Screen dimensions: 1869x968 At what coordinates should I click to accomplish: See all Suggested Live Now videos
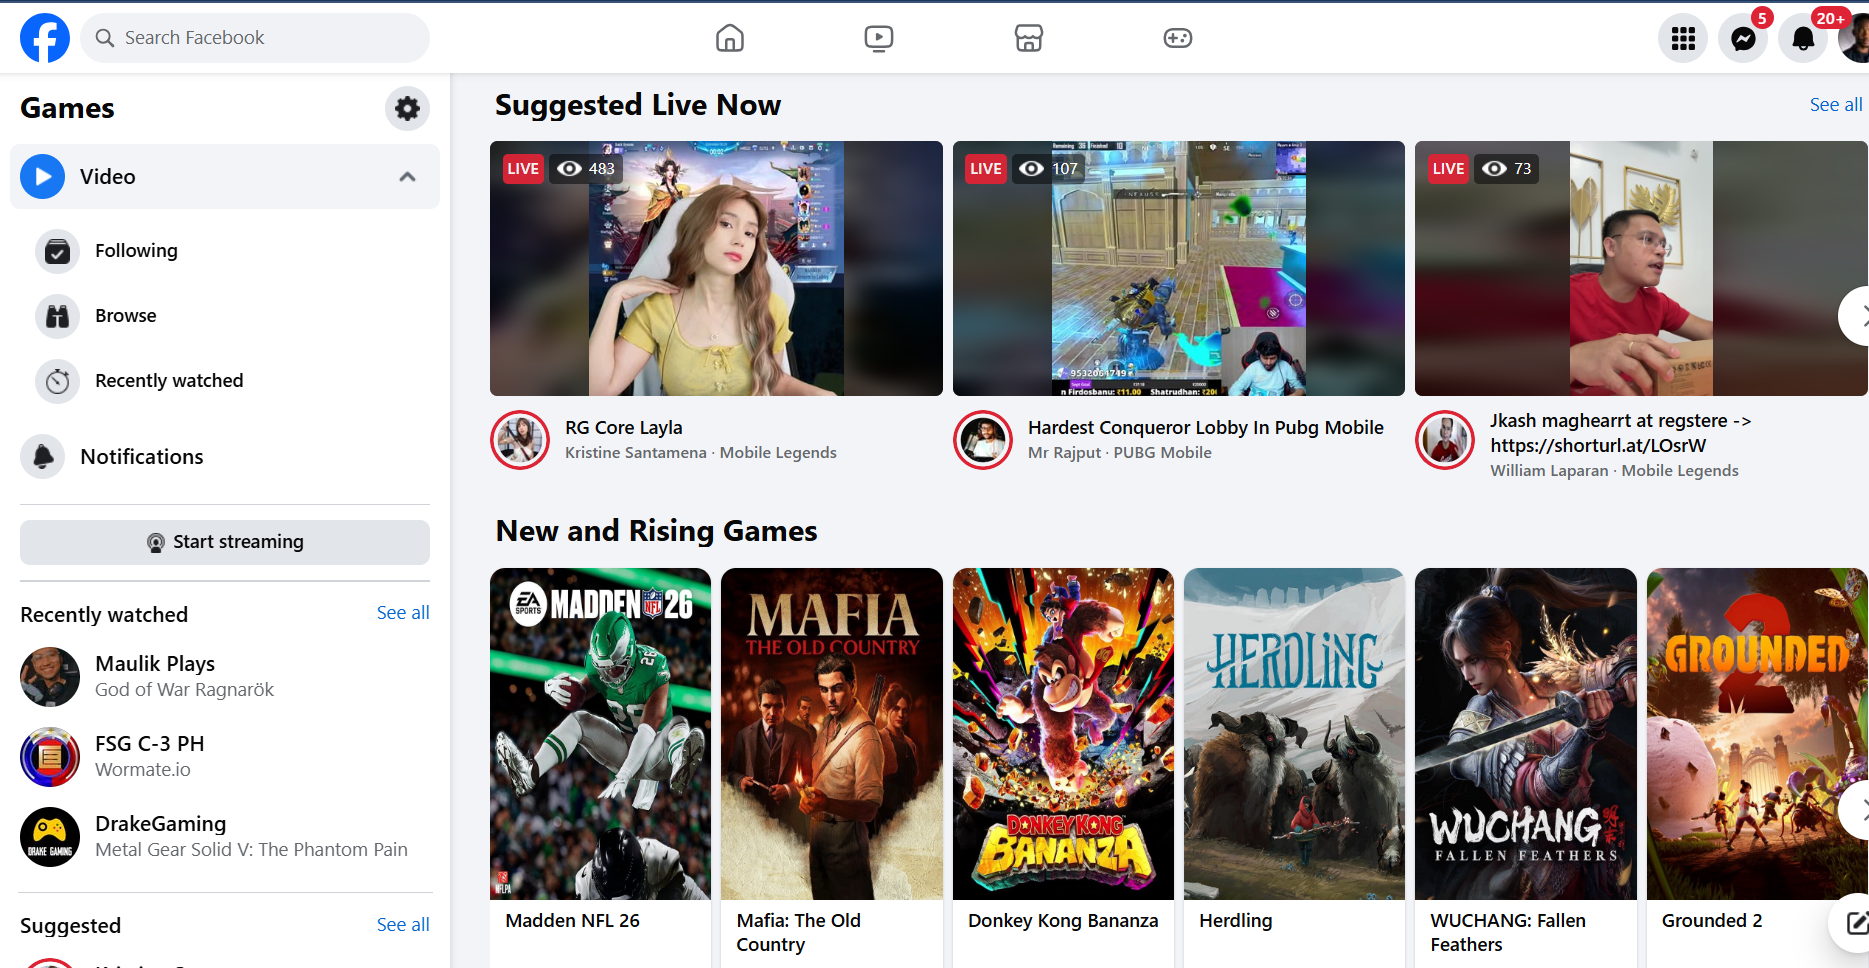(x=1836, y=105)
